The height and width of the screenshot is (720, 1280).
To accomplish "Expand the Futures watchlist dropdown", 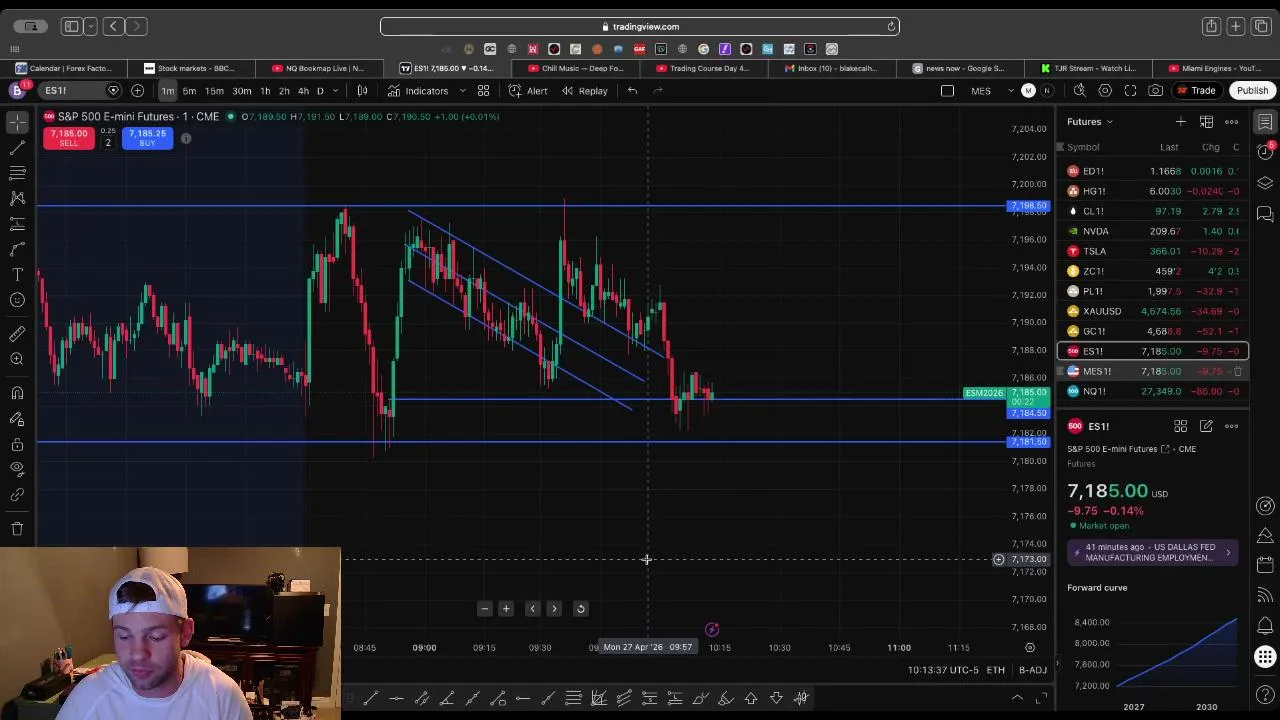I will [x=1090, y=122].
